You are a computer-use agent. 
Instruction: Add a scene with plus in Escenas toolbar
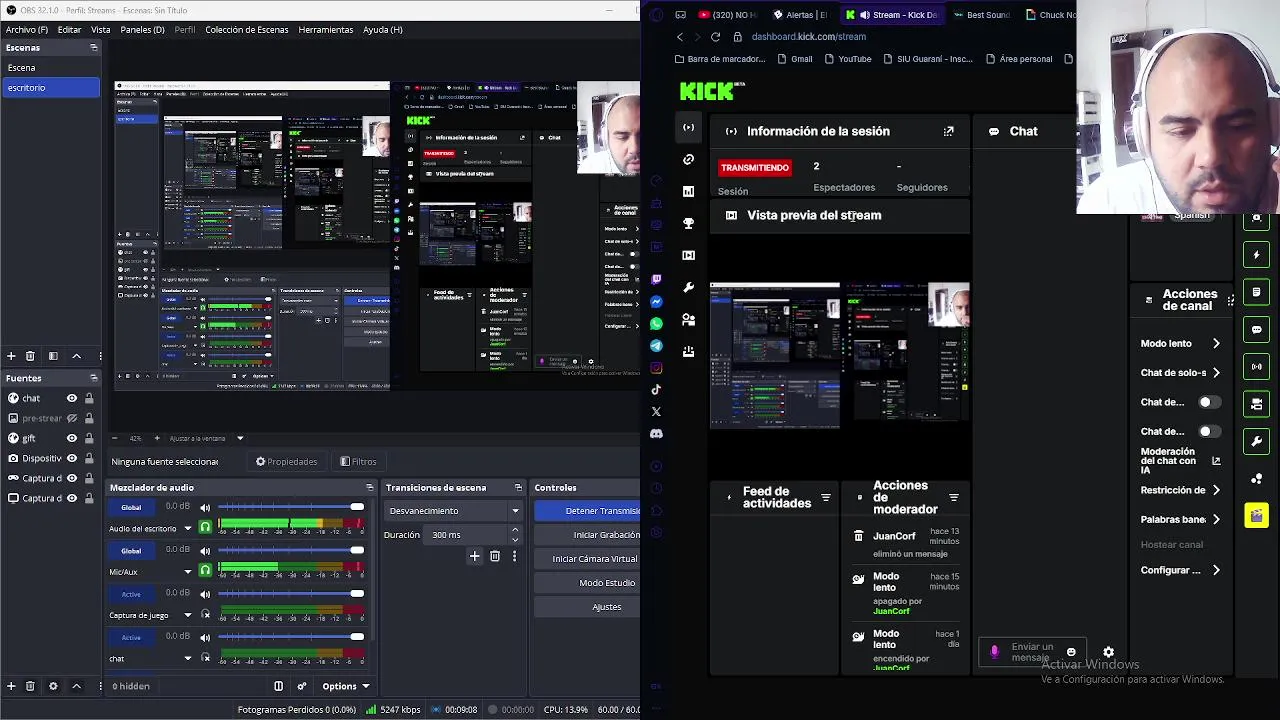[11, 356]
